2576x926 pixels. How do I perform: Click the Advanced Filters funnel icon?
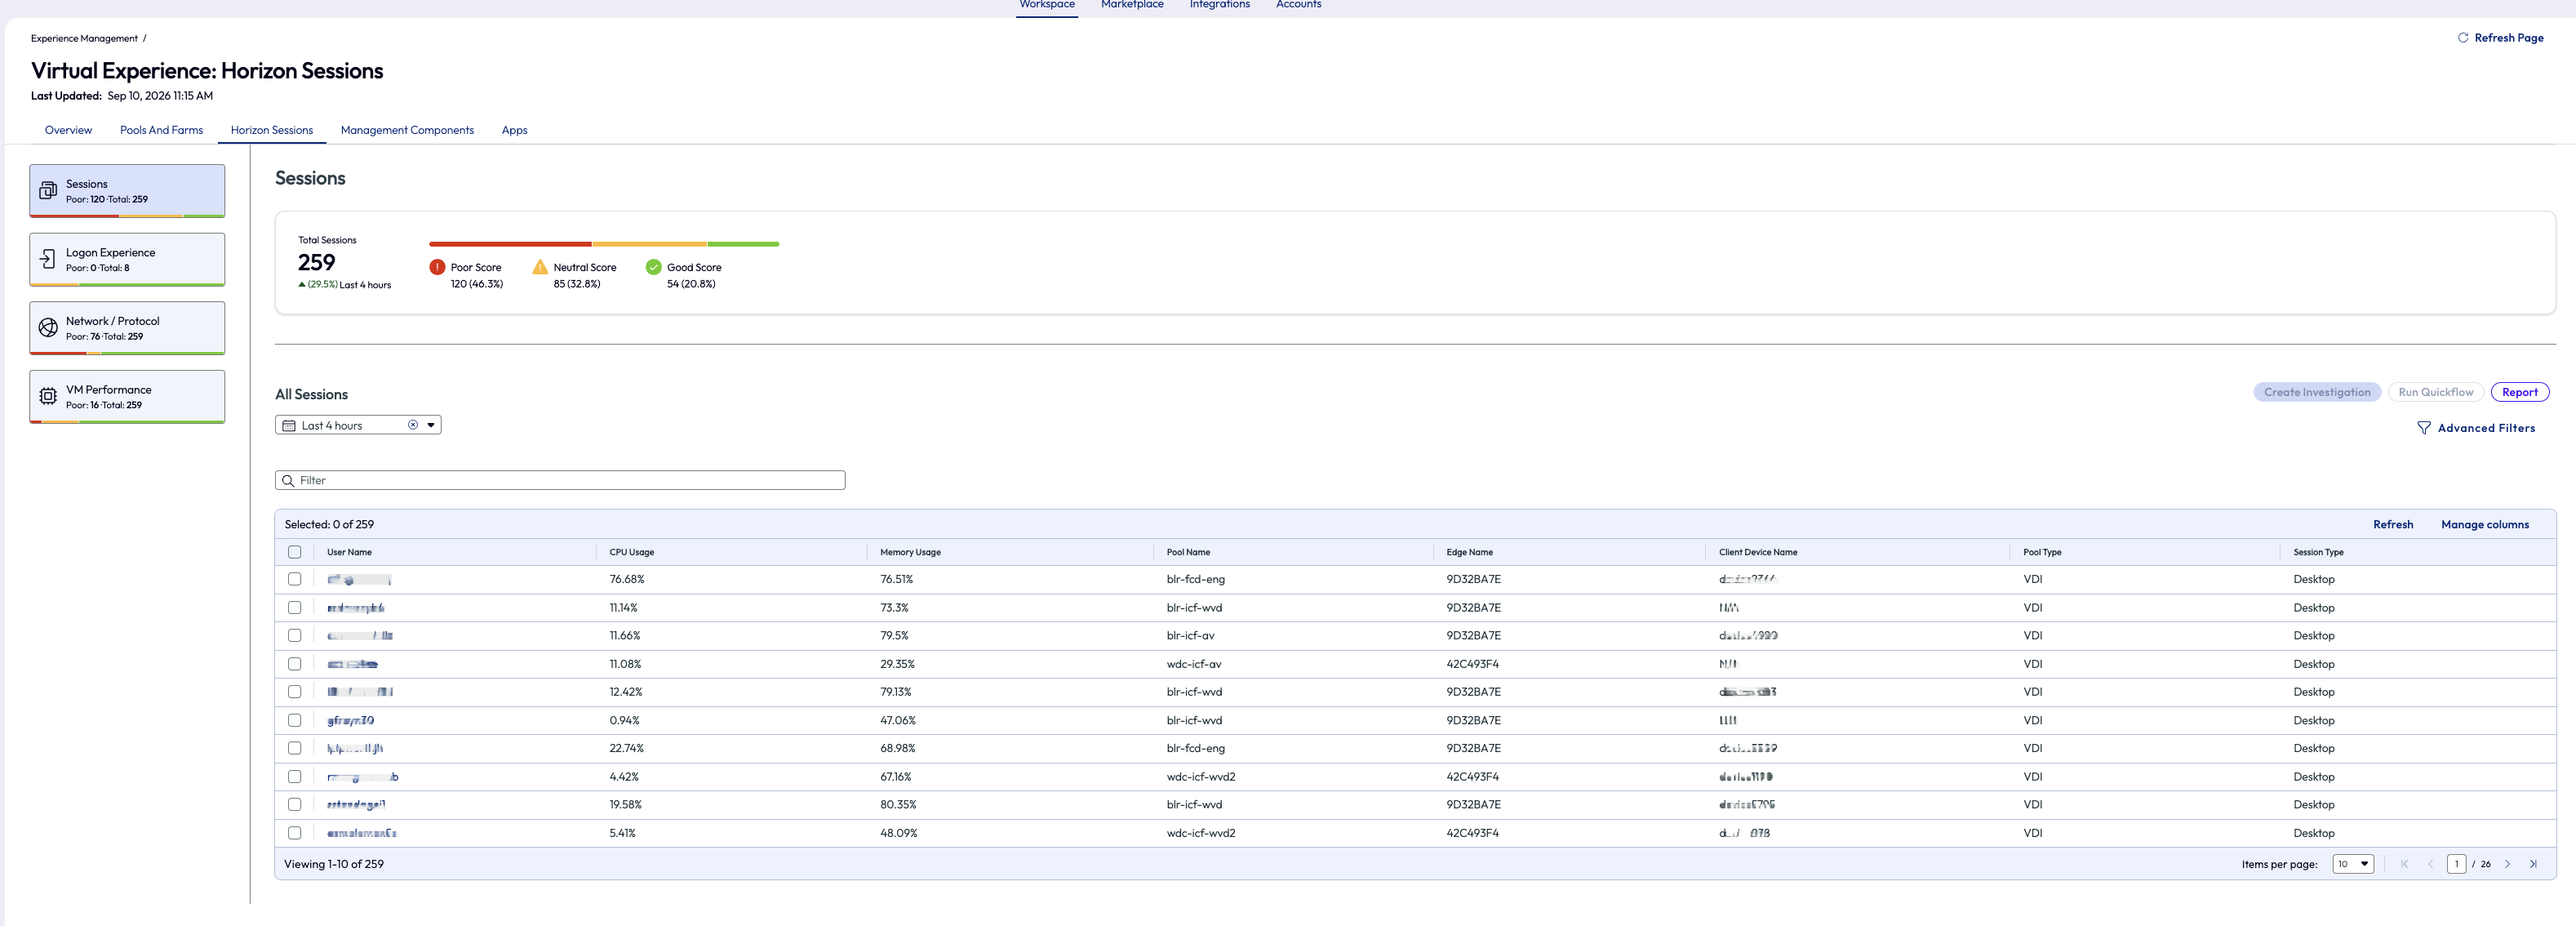(x=2424, y=428)
